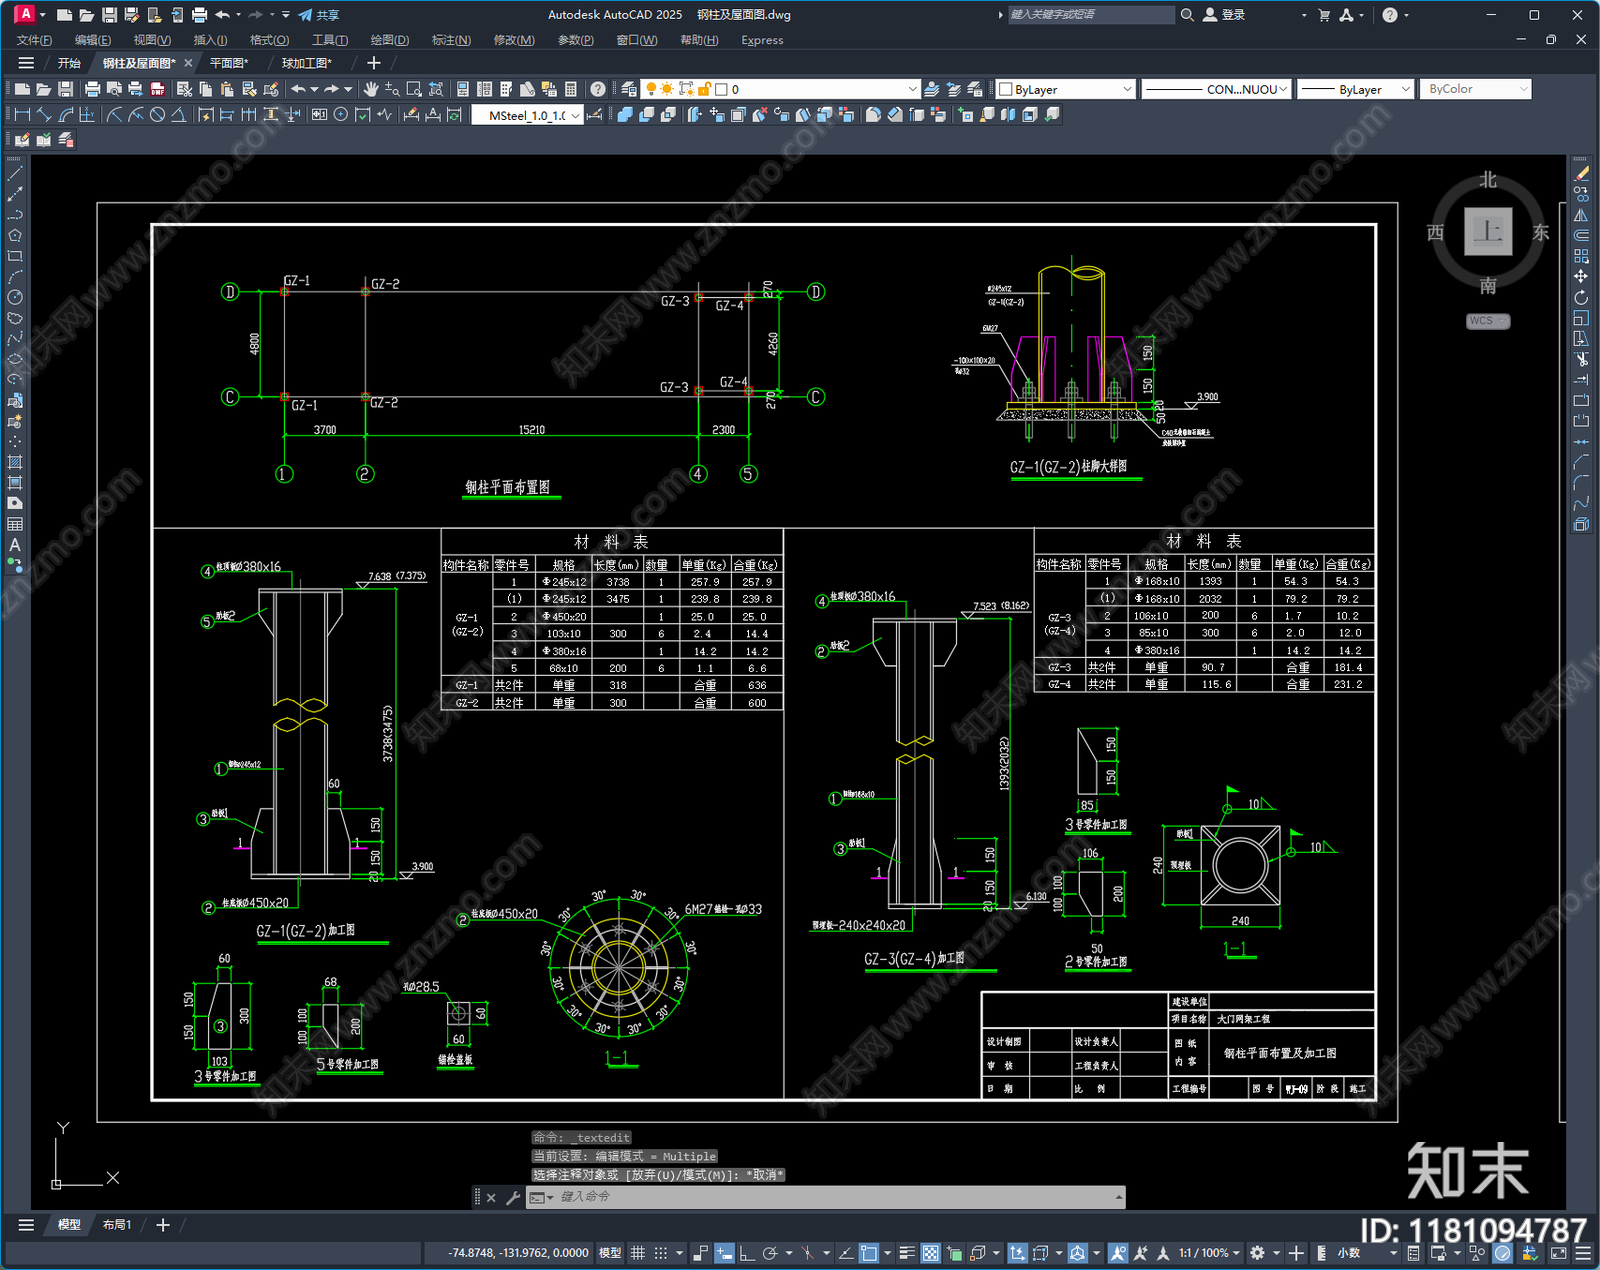Screen dimensions: 1600x1270
Task: Toggle transparency display in status bar
Action: pos(930,1253)
